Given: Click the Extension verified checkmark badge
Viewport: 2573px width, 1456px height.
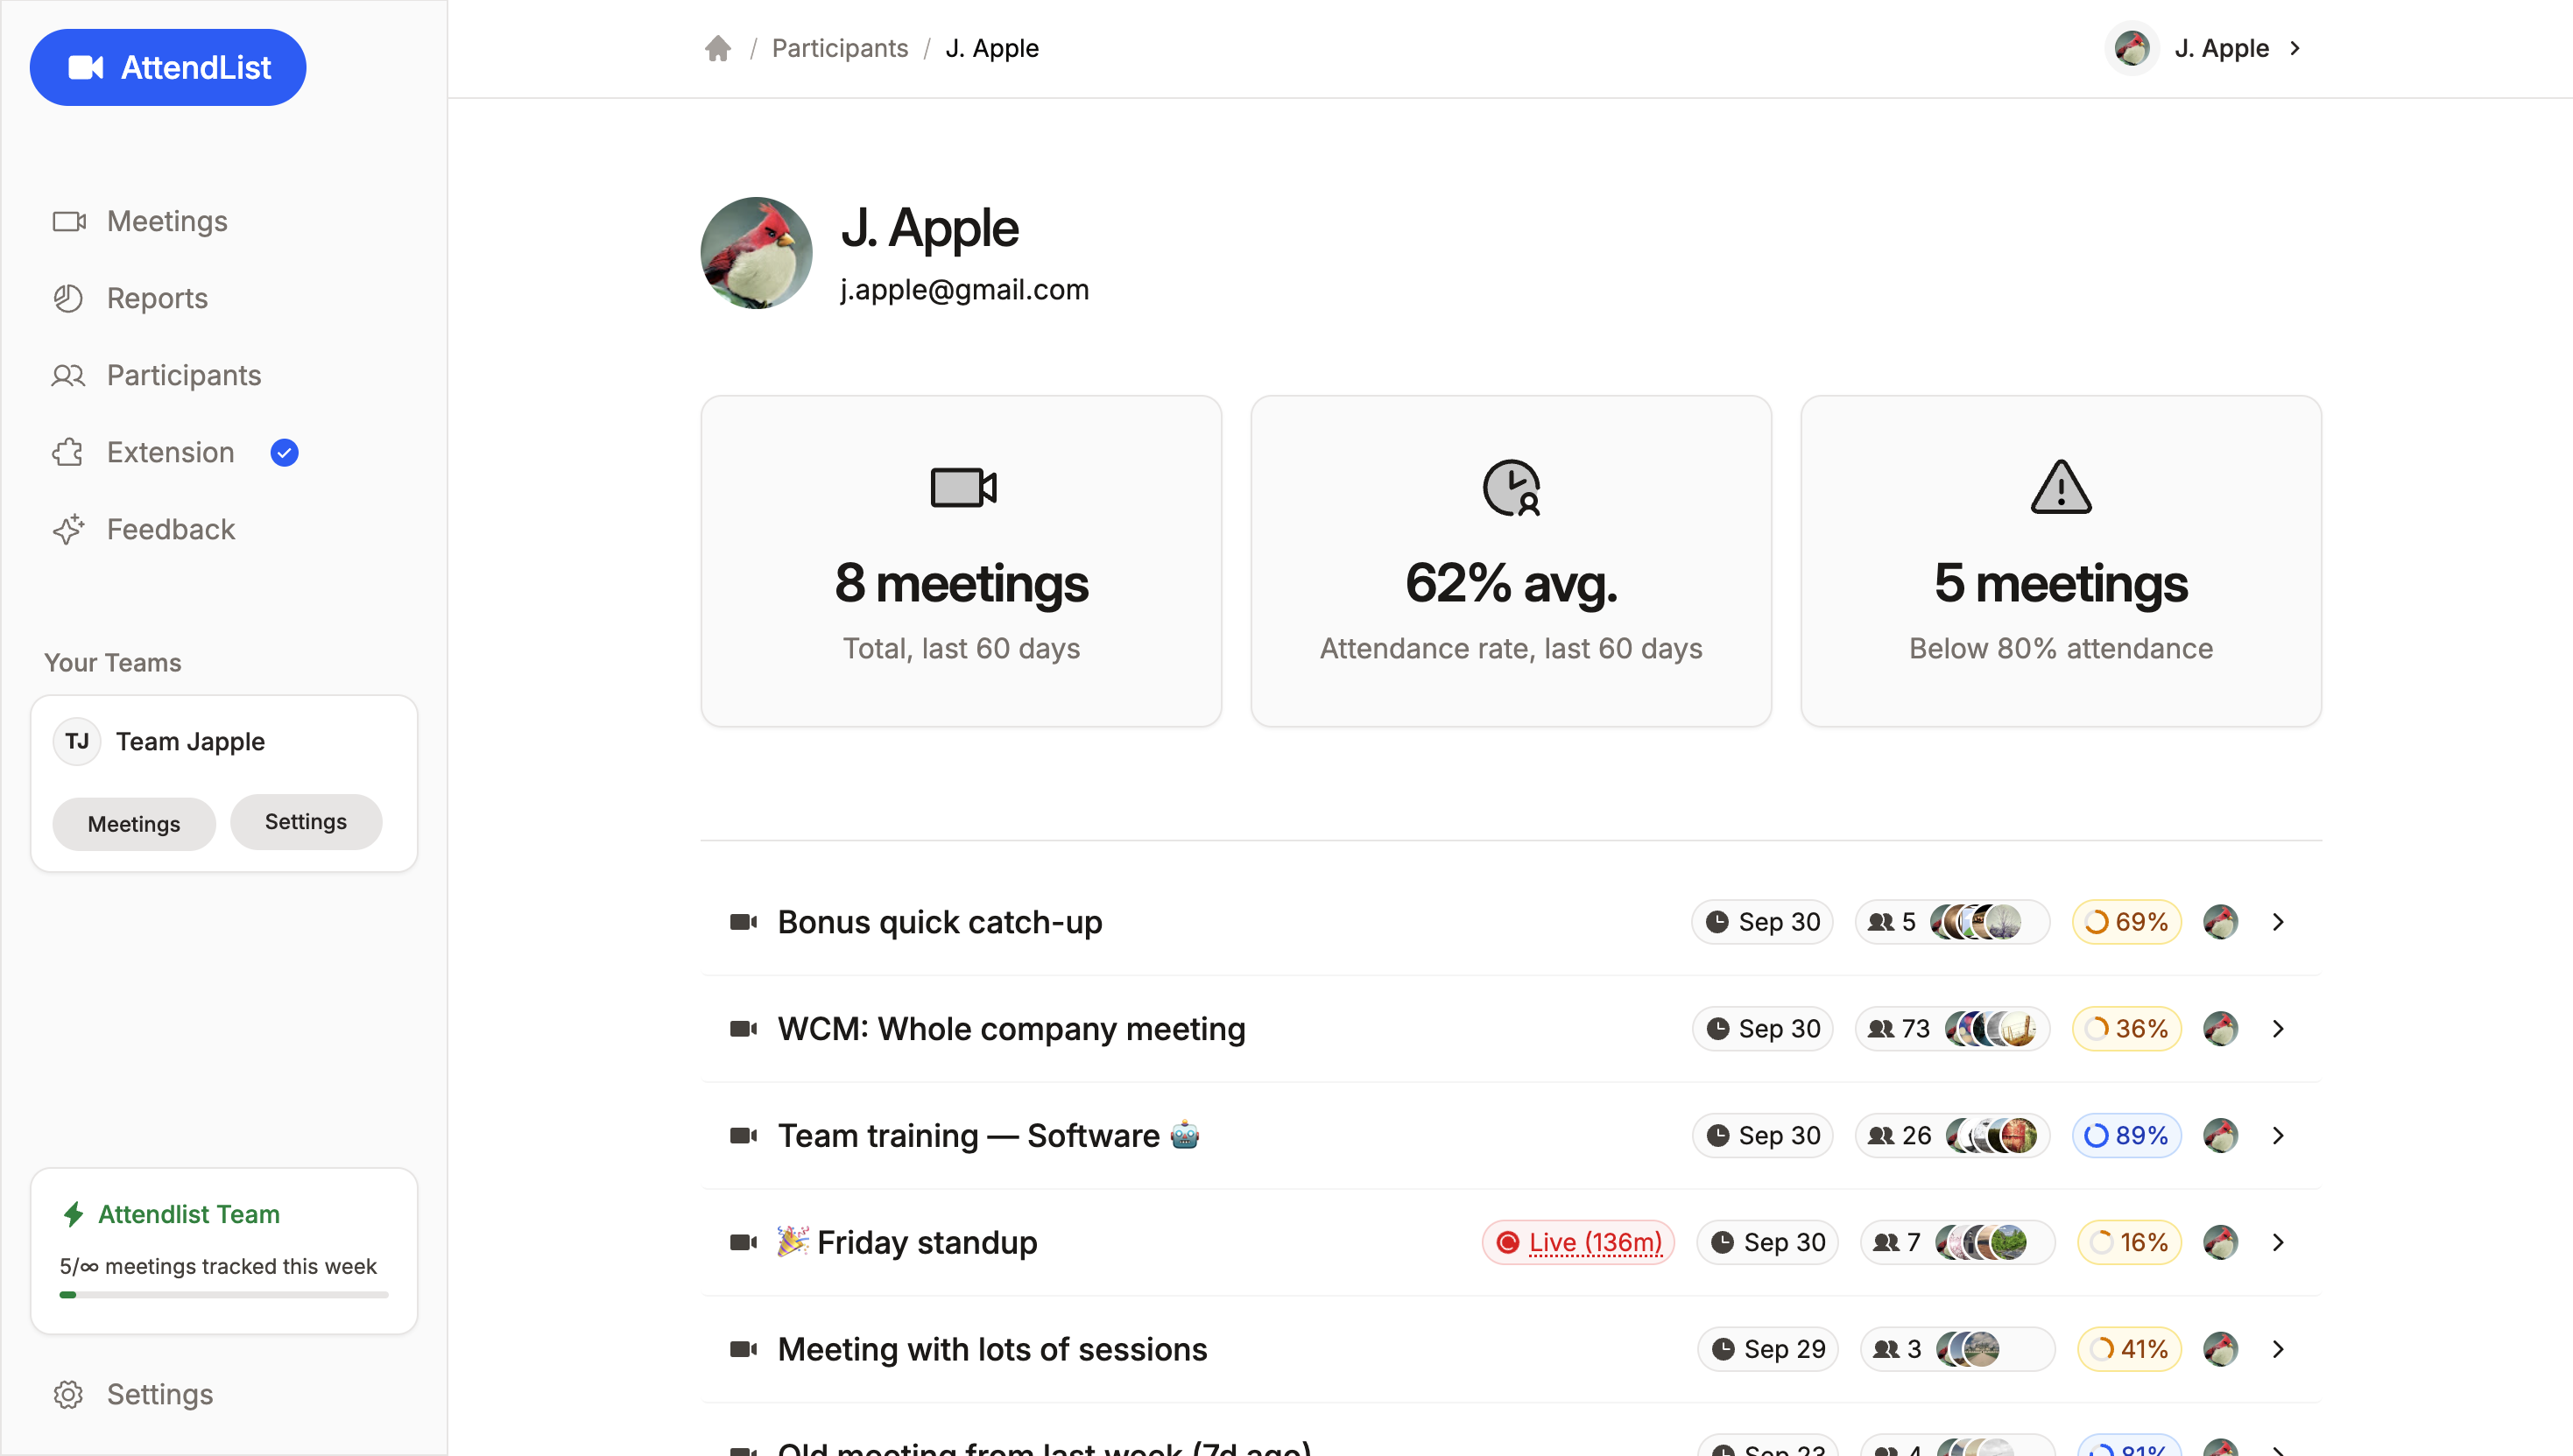Looking at the screenshot, I should click(x=284, y=452).
